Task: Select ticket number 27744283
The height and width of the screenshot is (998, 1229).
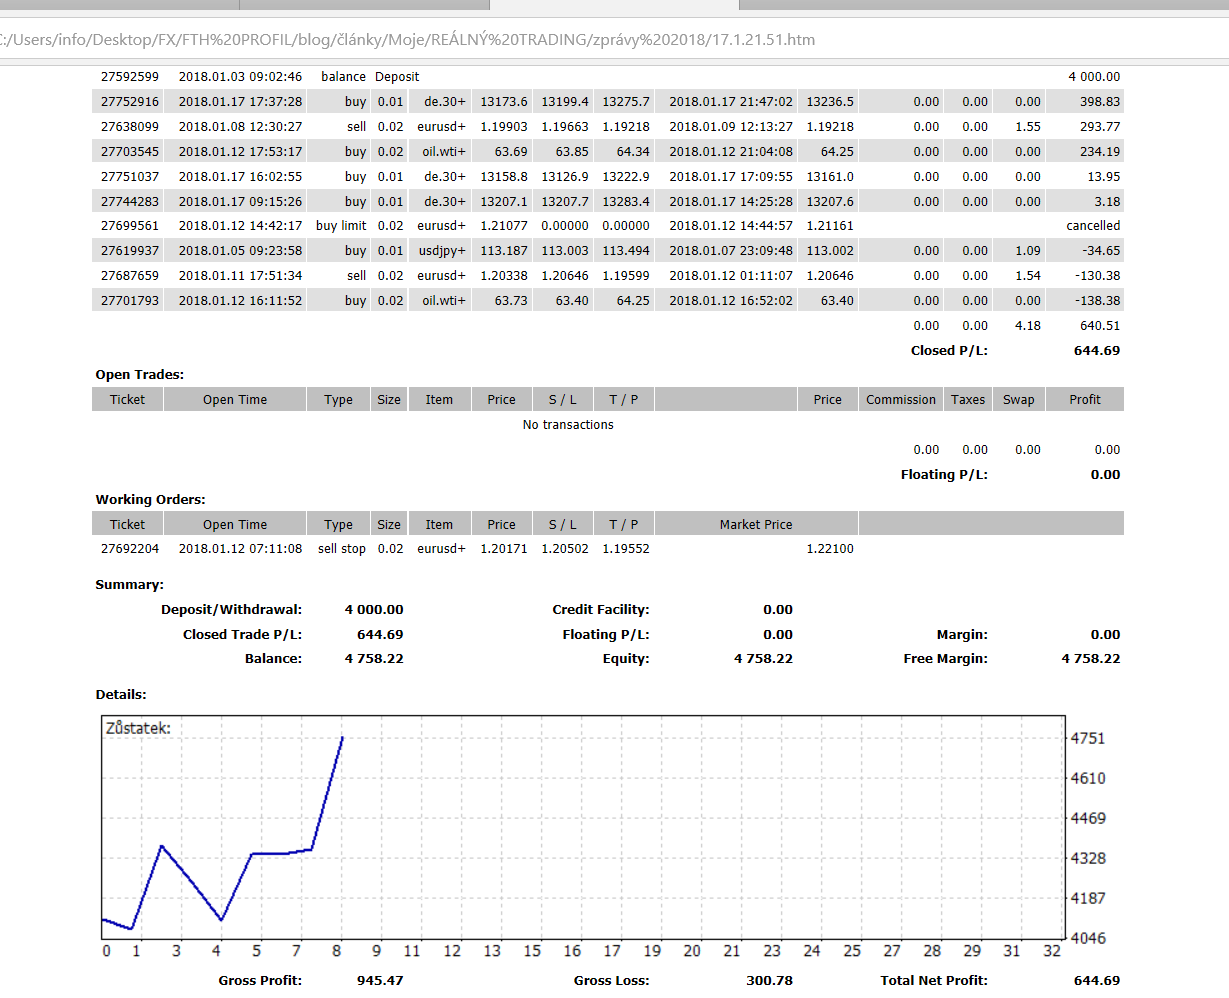Action: (130, 201)
